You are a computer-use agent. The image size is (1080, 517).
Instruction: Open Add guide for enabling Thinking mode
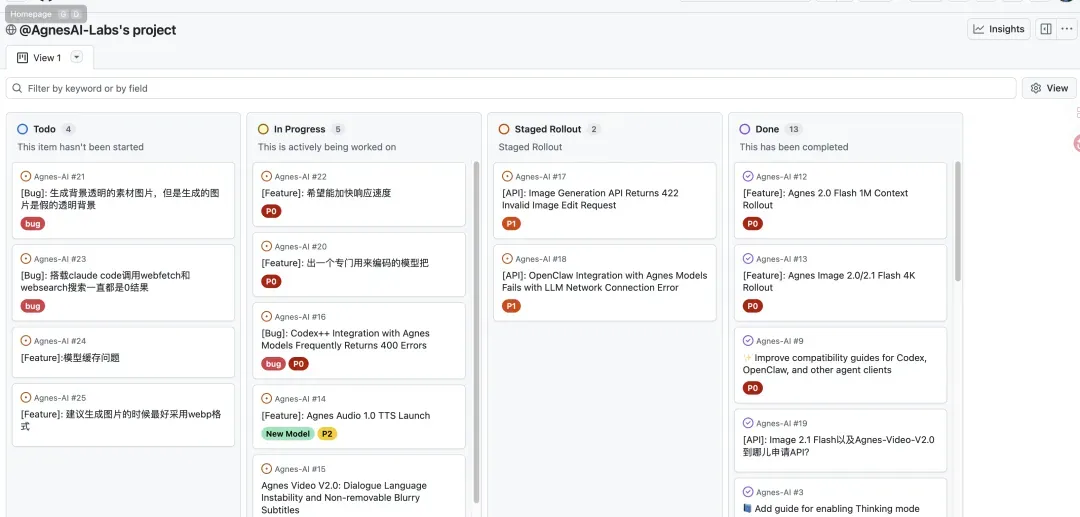pyautogui.click(x=831, y=508)
